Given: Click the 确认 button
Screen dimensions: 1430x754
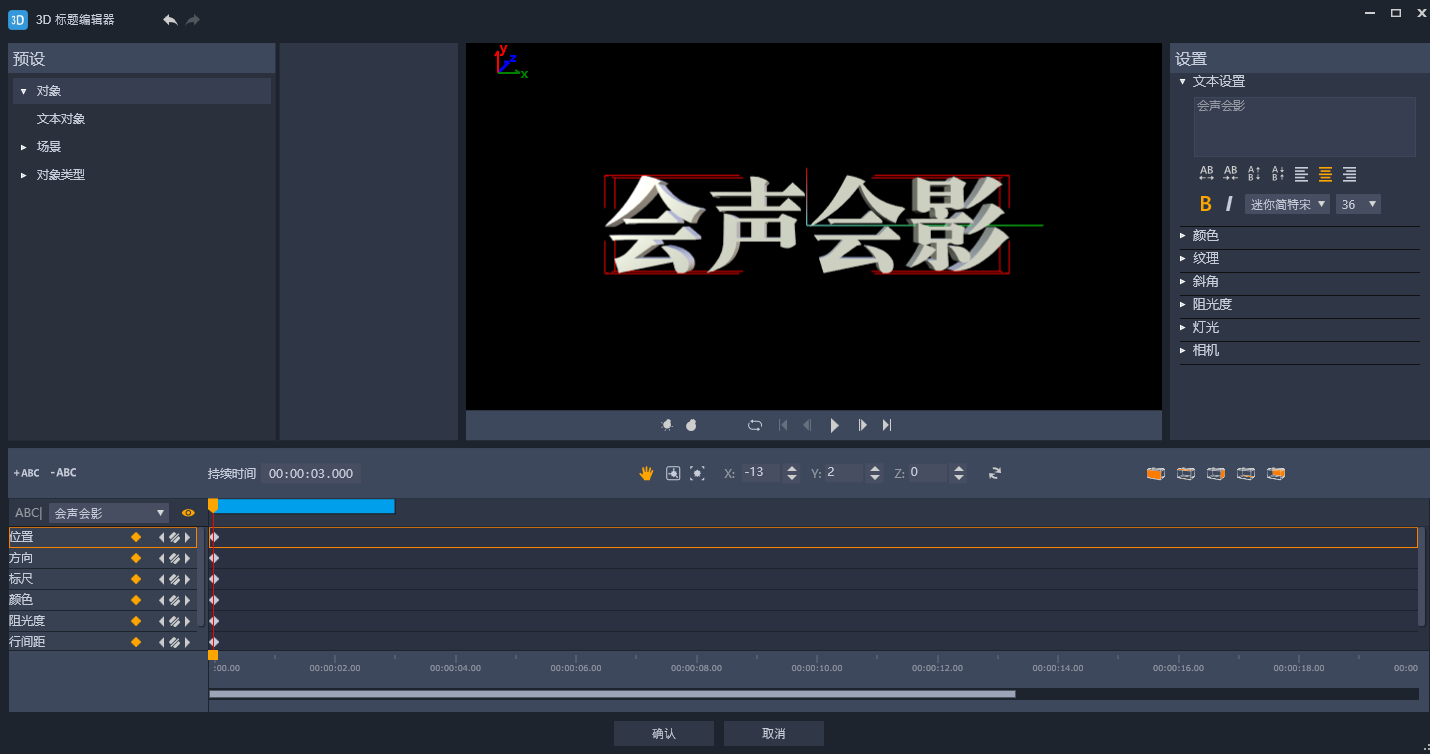Looking at the screenshot, I should tap(664, 734).
